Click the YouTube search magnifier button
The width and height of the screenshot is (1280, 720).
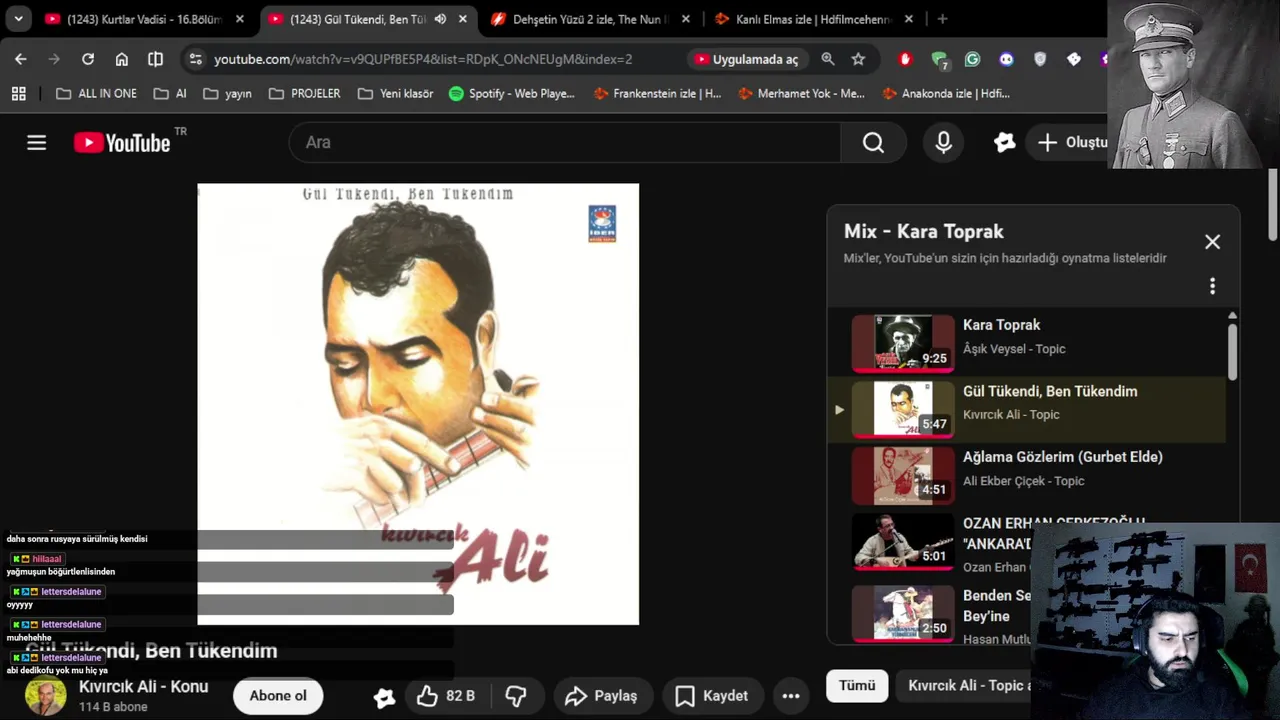[873, 143]
